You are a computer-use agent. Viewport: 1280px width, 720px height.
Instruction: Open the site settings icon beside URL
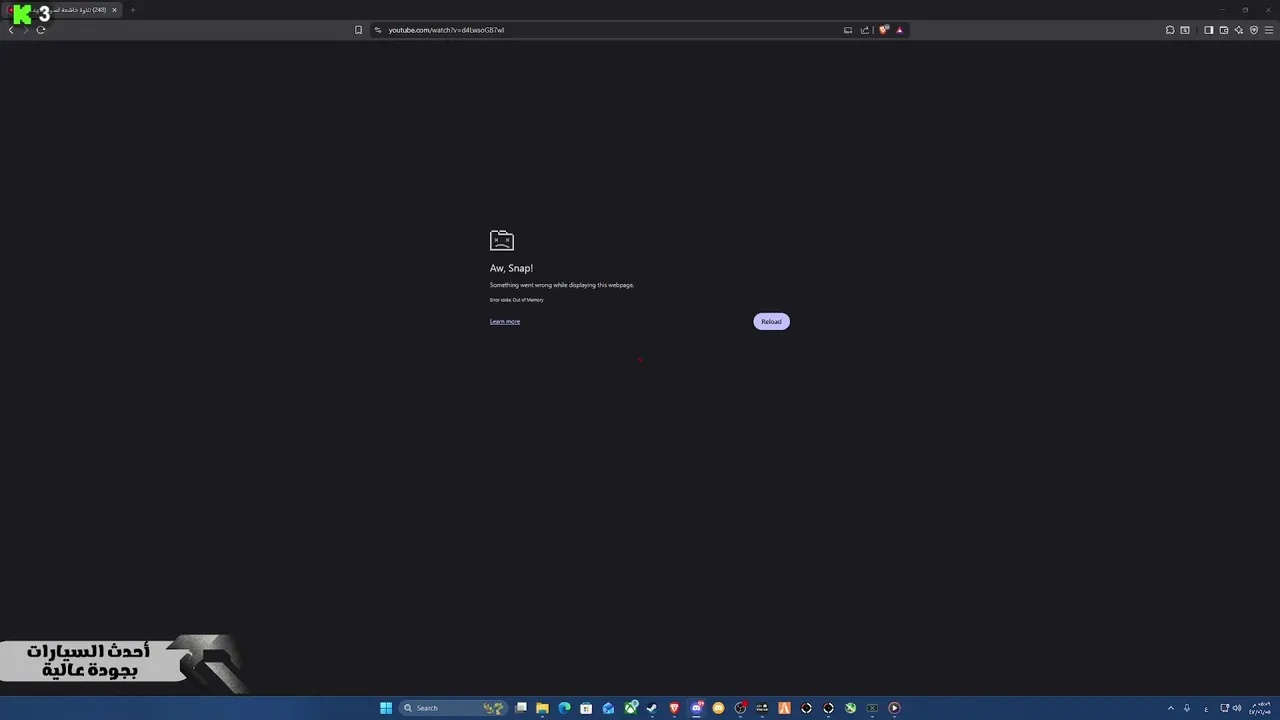coord(378,30)
